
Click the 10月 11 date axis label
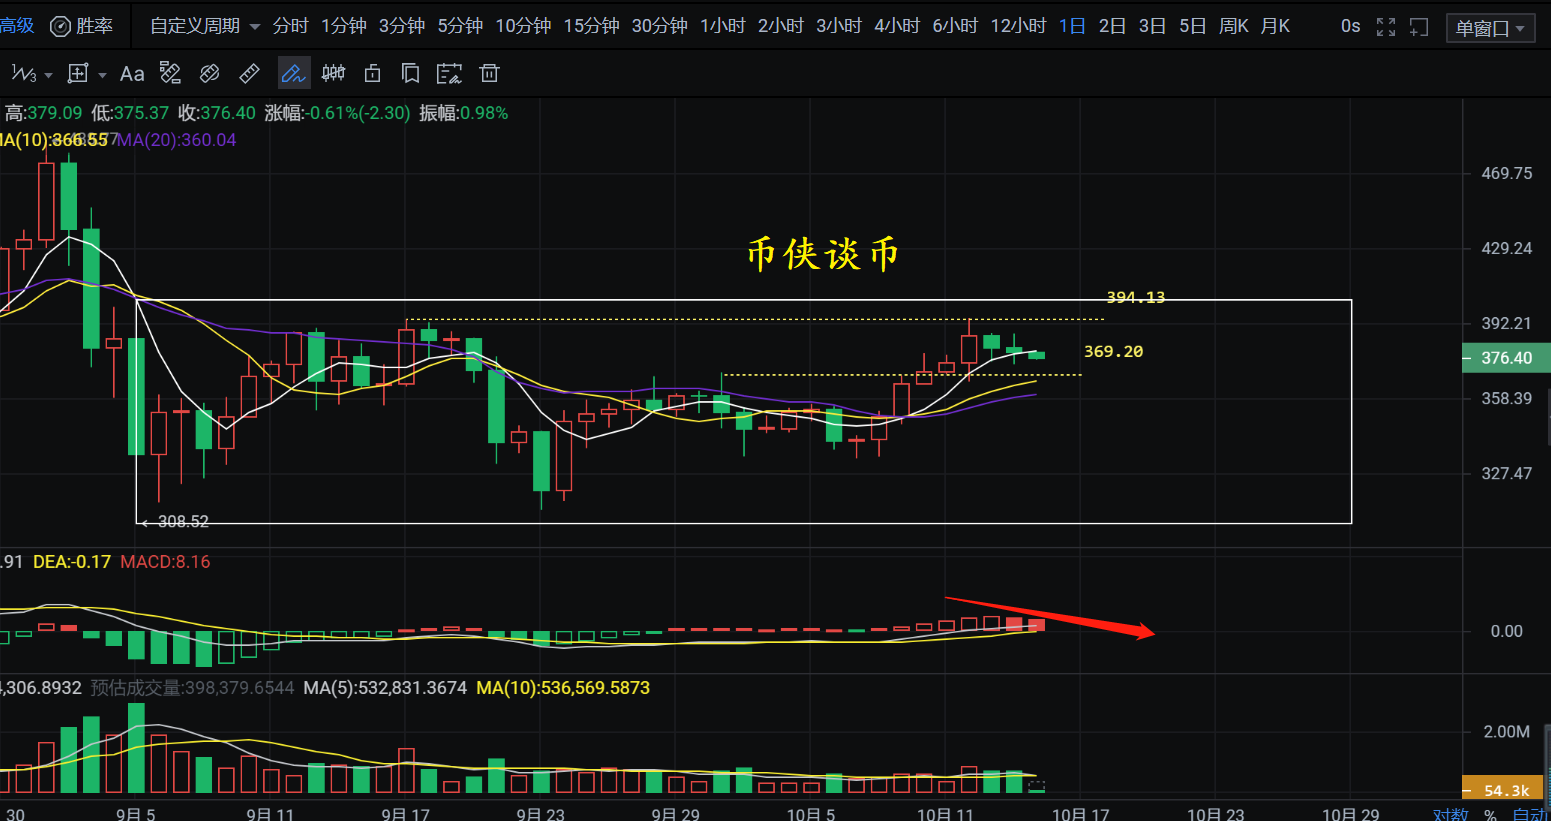point(945,814)
